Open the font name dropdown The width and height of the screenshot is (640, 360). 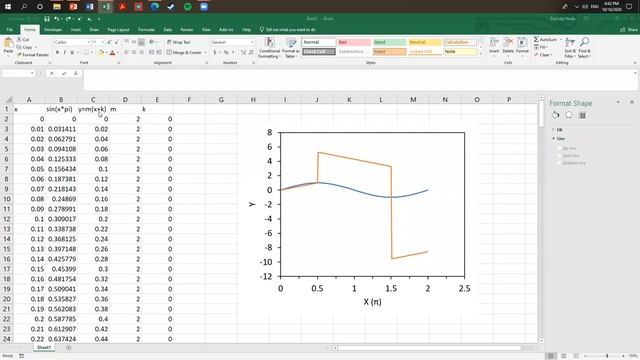(x=88, y=42)
